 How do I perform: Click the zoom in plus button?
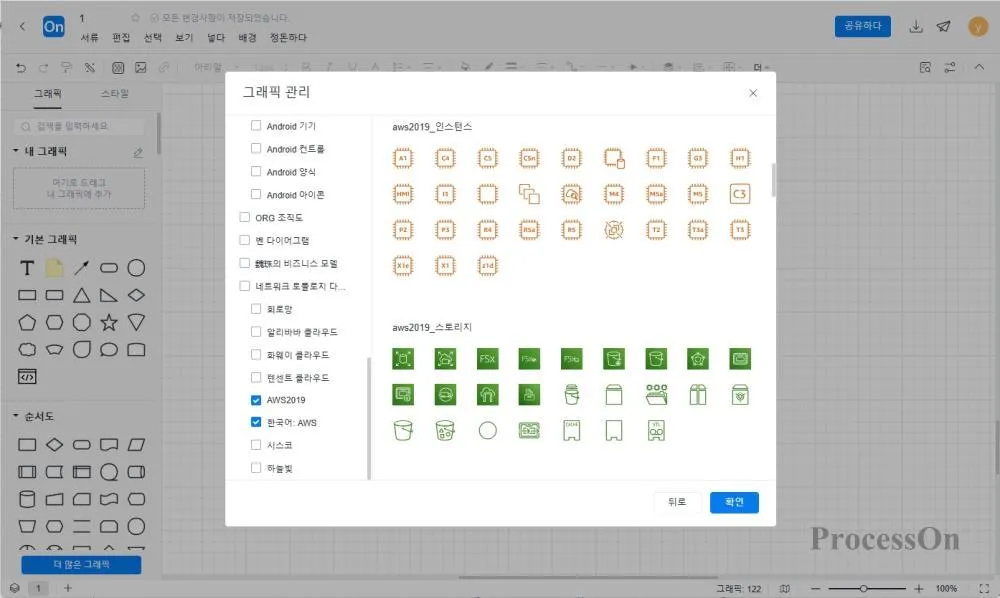tap(918, 588)
